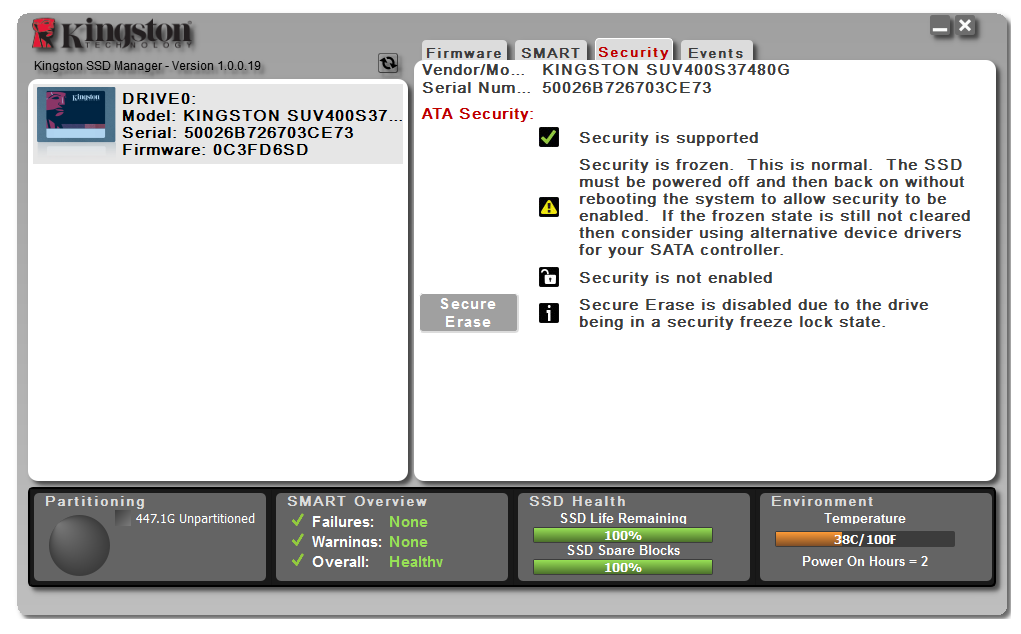Minimize the Kingston SSD Manager window

(x=940, y=27)
